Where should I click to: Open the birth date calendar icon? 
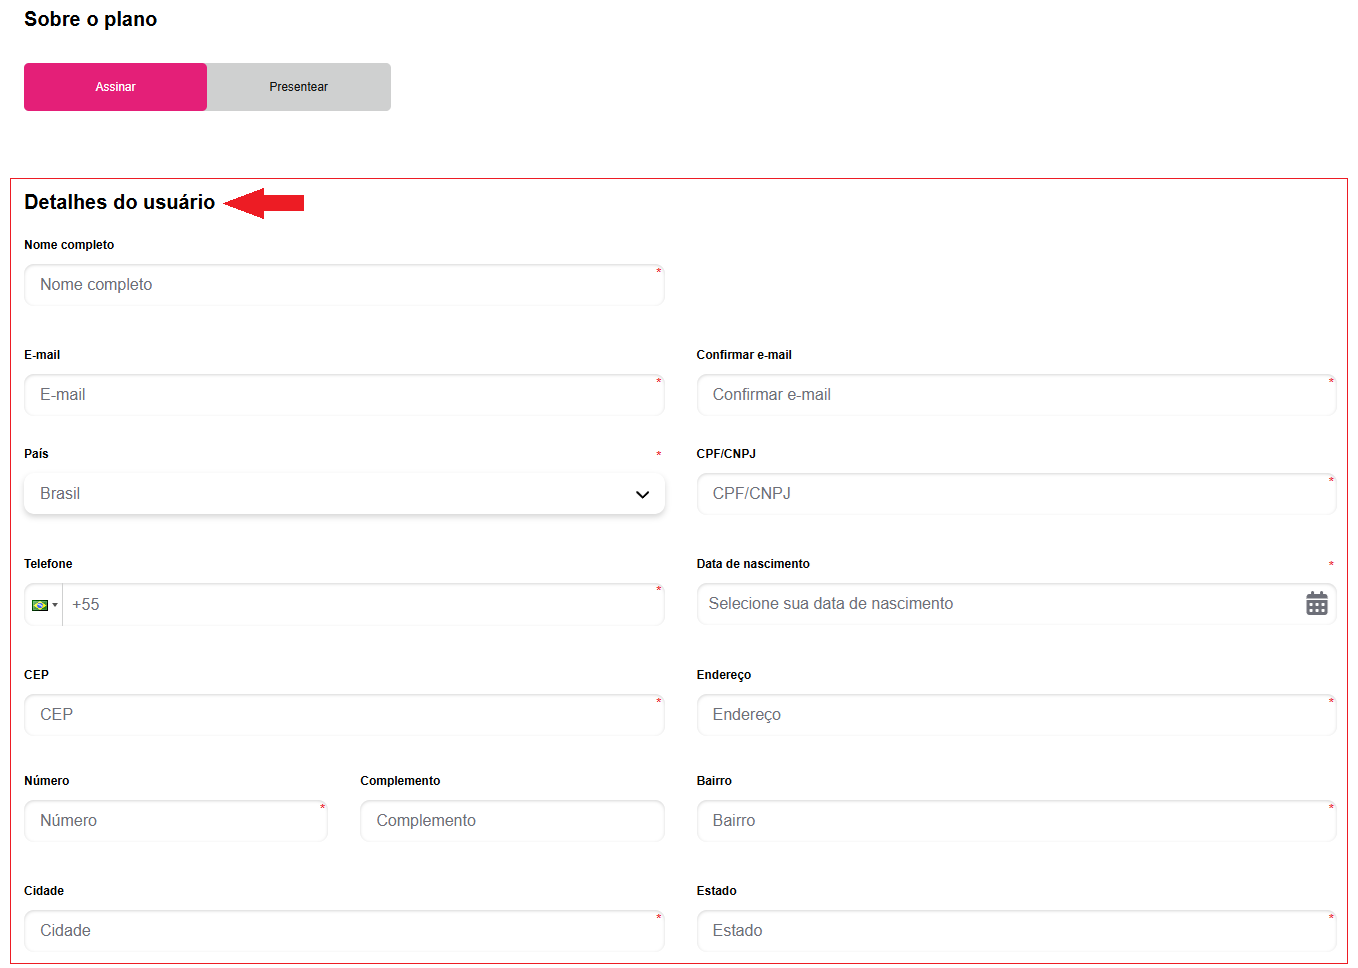click(x=1316, y=604)
